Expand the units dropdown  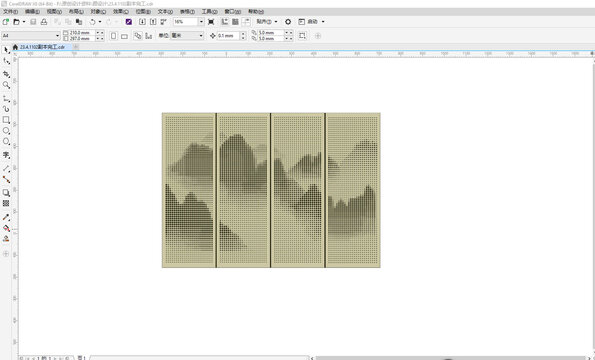click(187, 36)
